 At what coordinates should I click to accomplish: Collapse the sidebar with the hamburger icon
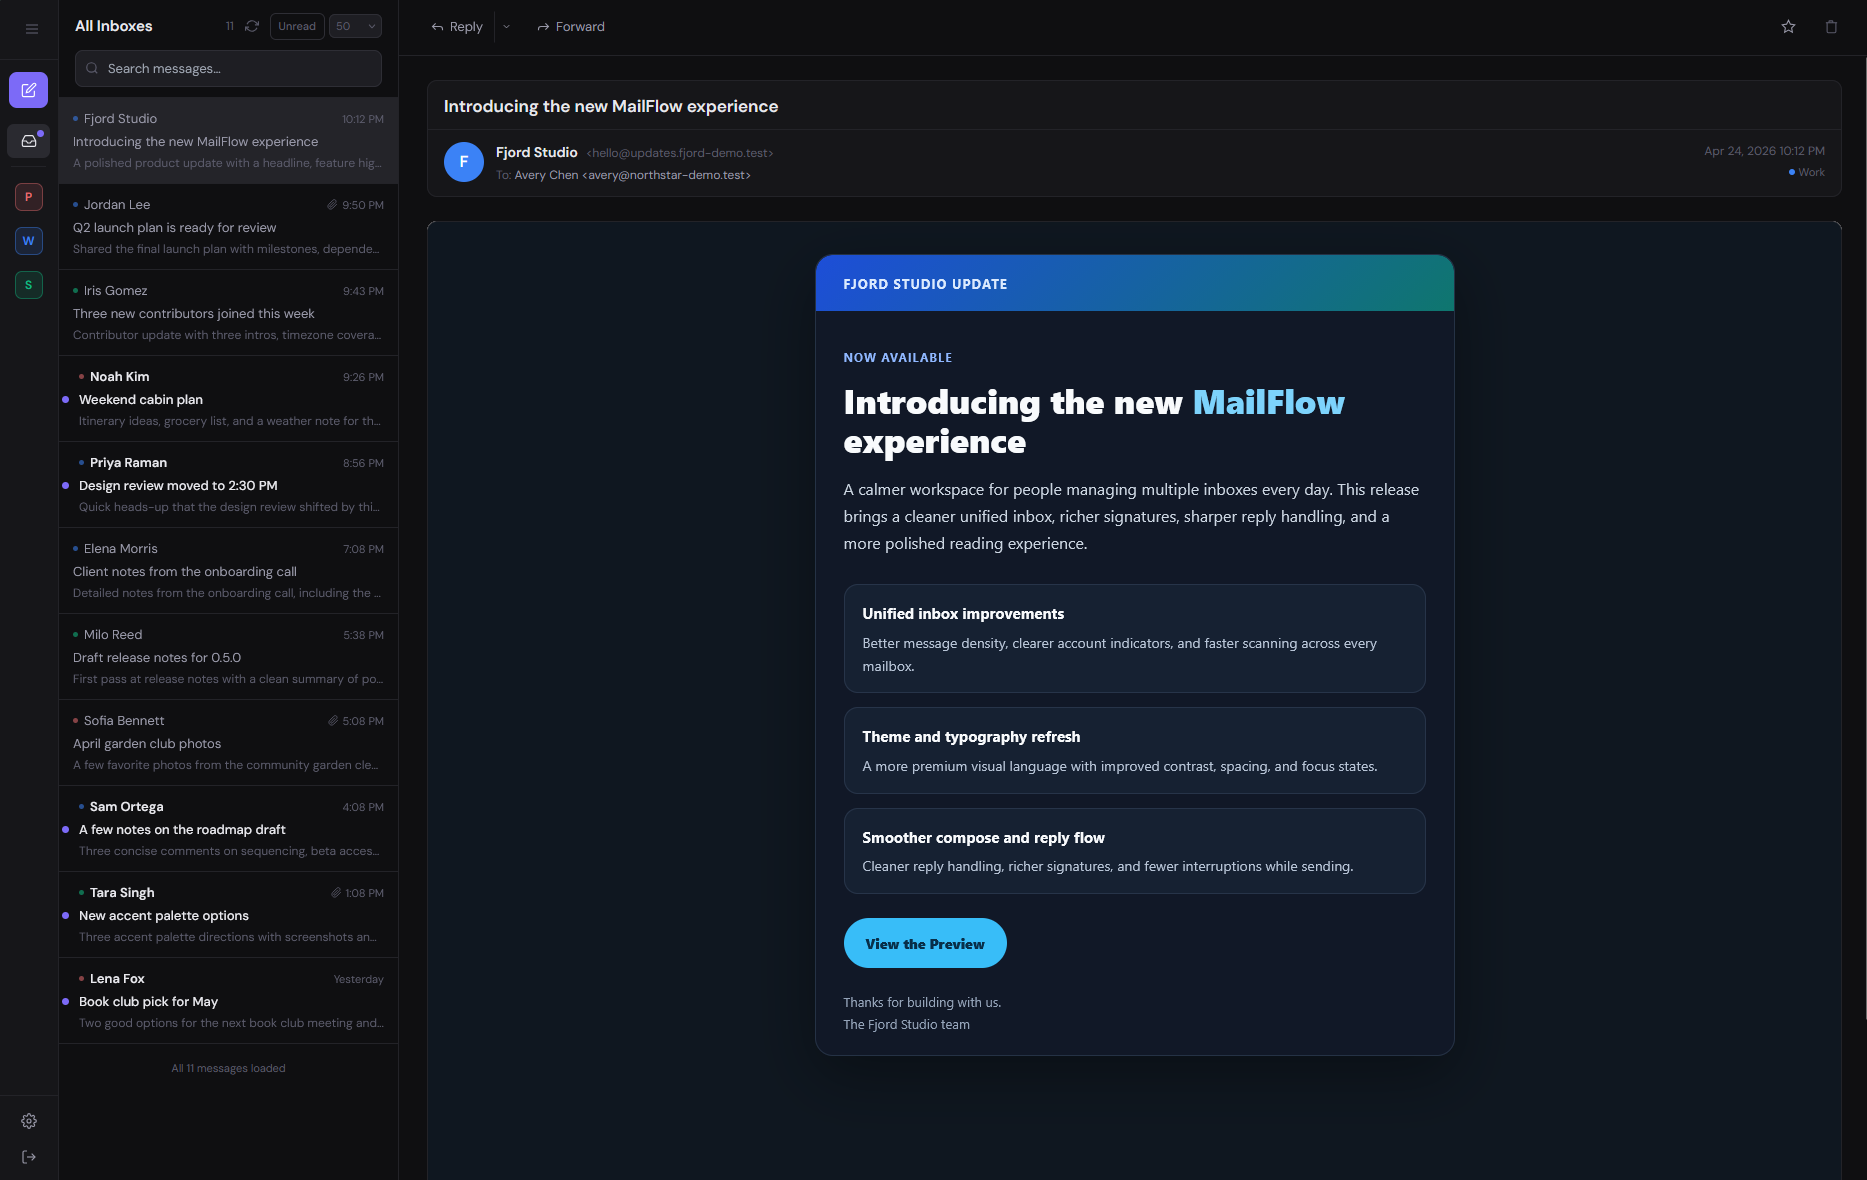tap(31, 29)
